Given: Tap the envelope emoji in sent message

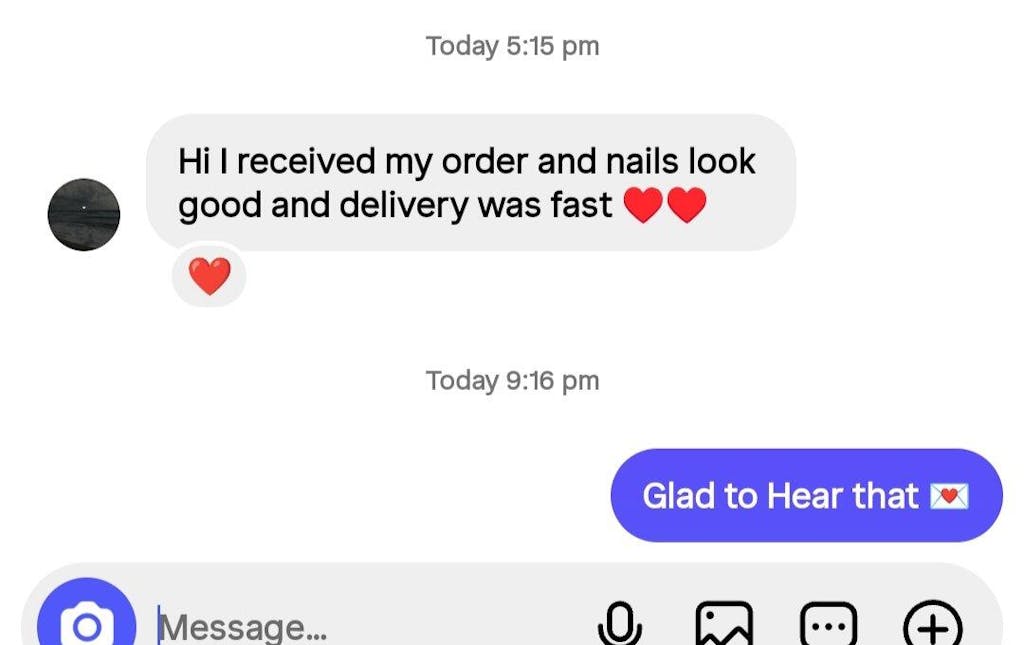Looking at the screenshot, I should click(x=949, y=496).
